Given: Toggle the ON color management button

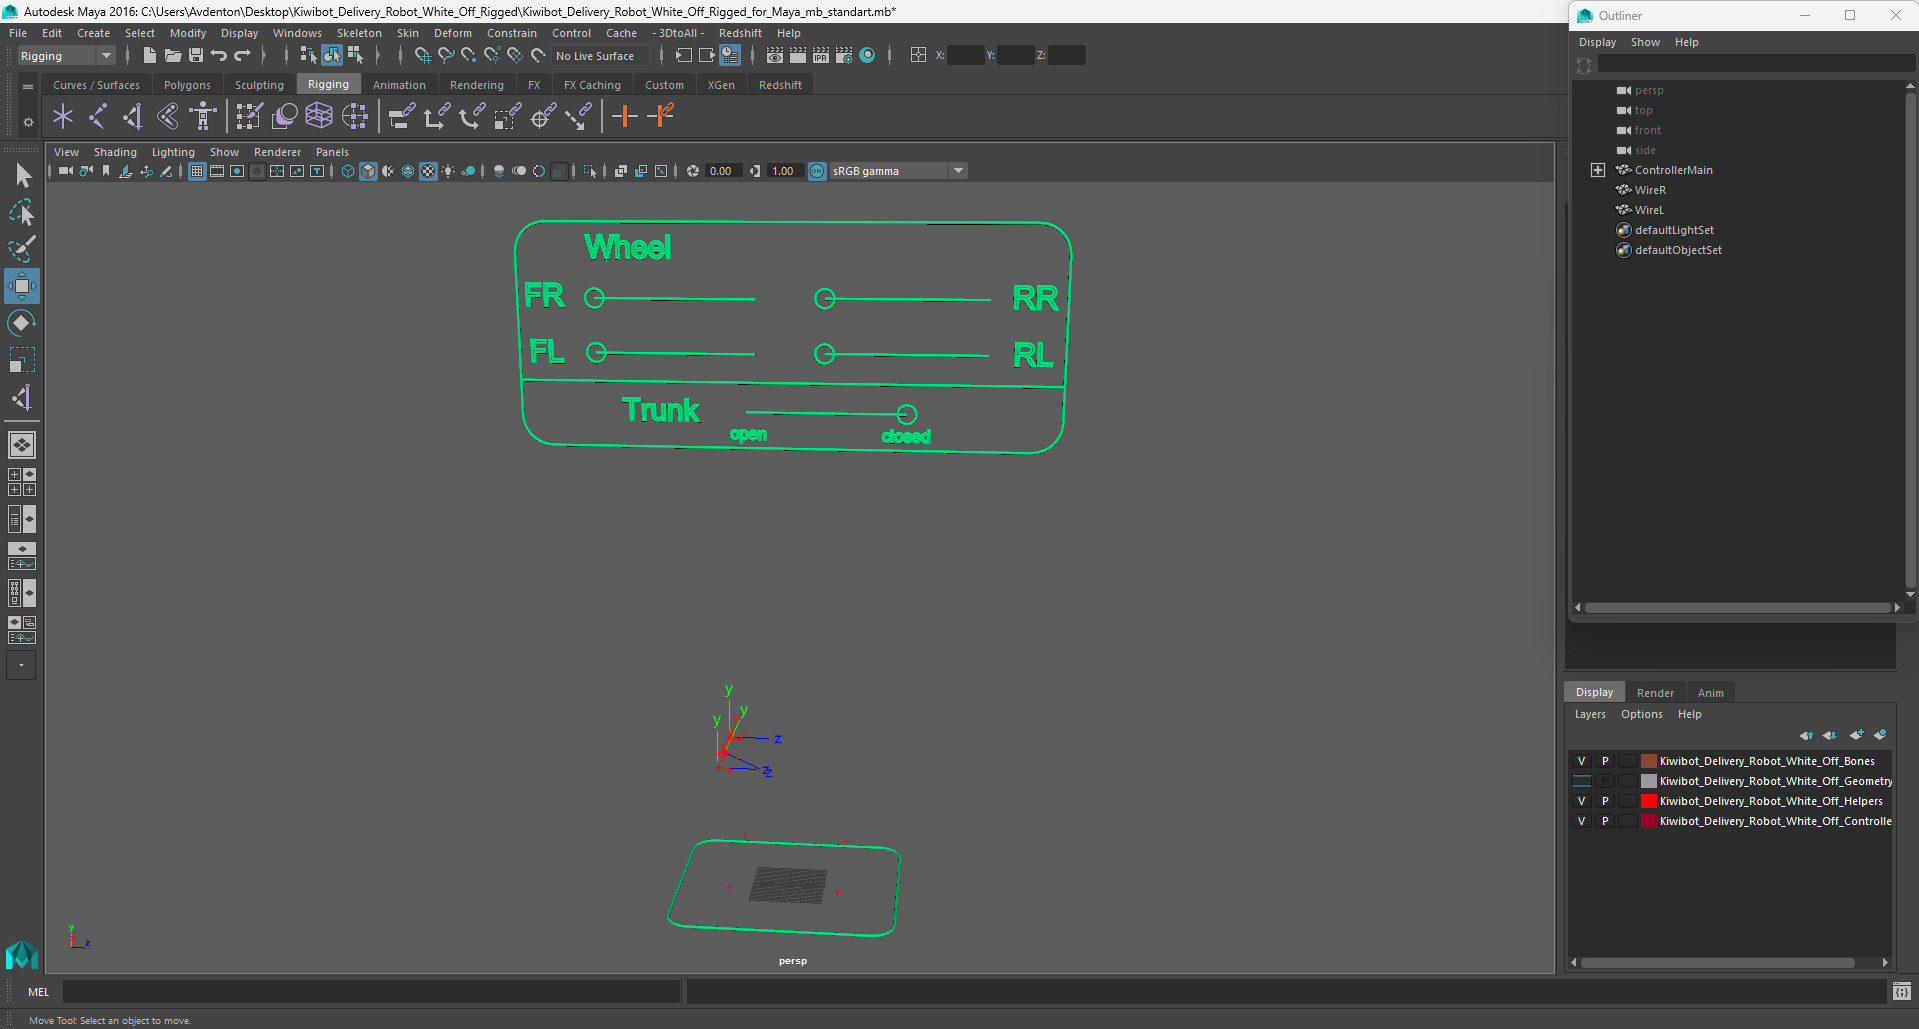Looking at the screenshot, I should [x=817, y=171].
